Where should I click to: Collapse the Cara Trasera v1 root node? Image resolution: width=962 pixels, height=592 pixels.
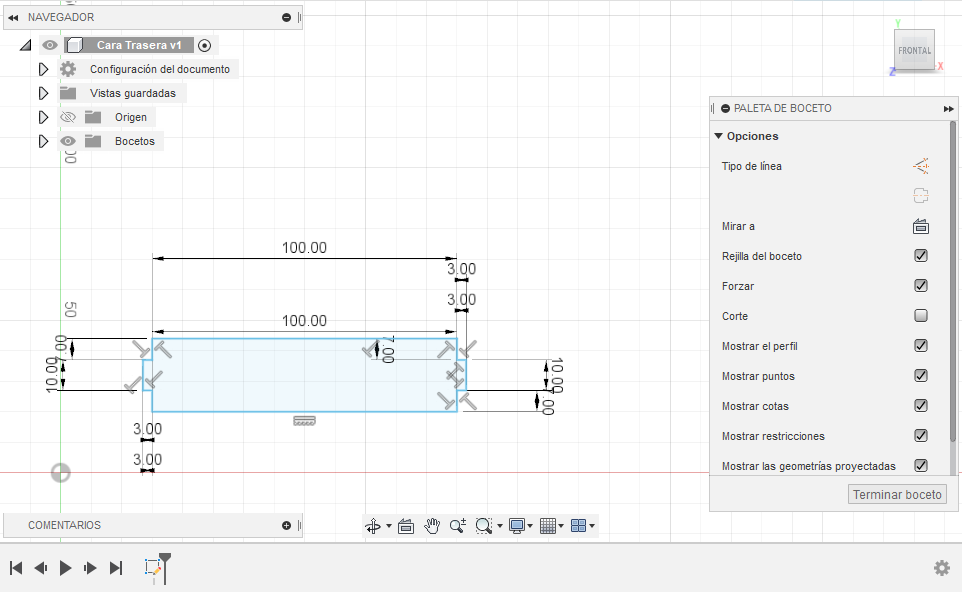pyautogui.click(x=25, y=45)
